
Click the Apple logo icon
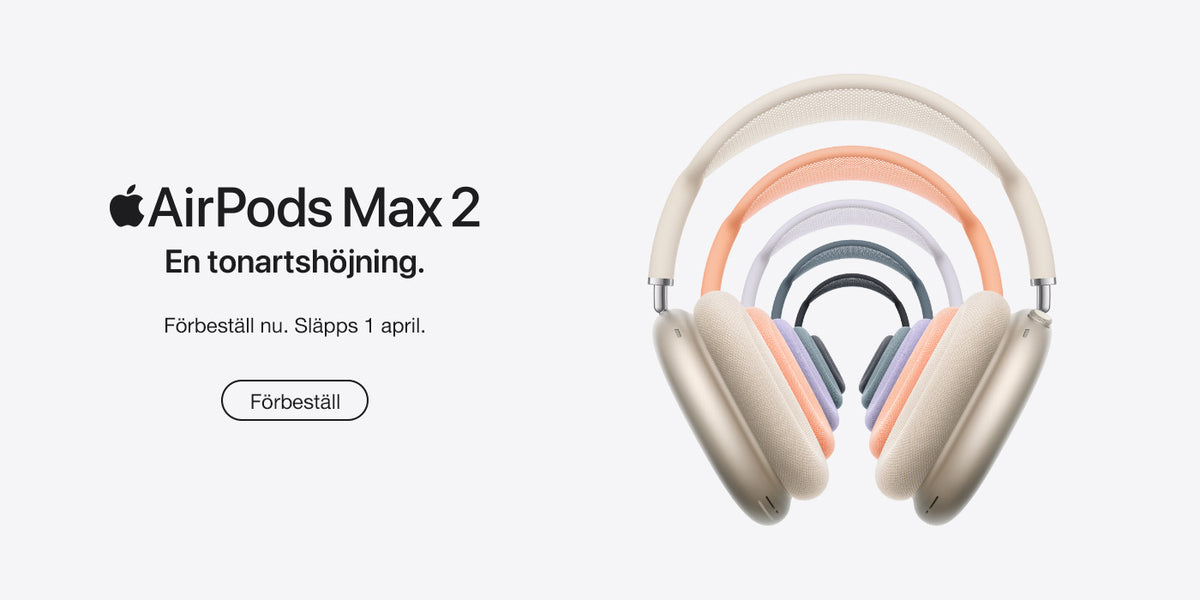(127, 206)
